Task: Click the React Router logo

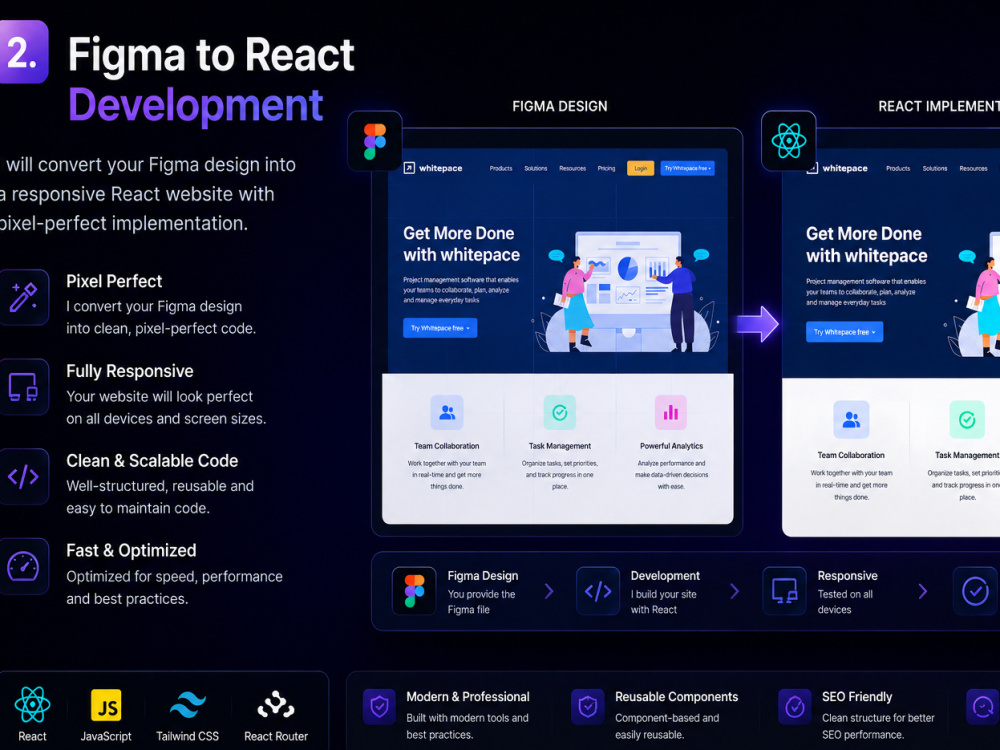Action: click(276, 705)
